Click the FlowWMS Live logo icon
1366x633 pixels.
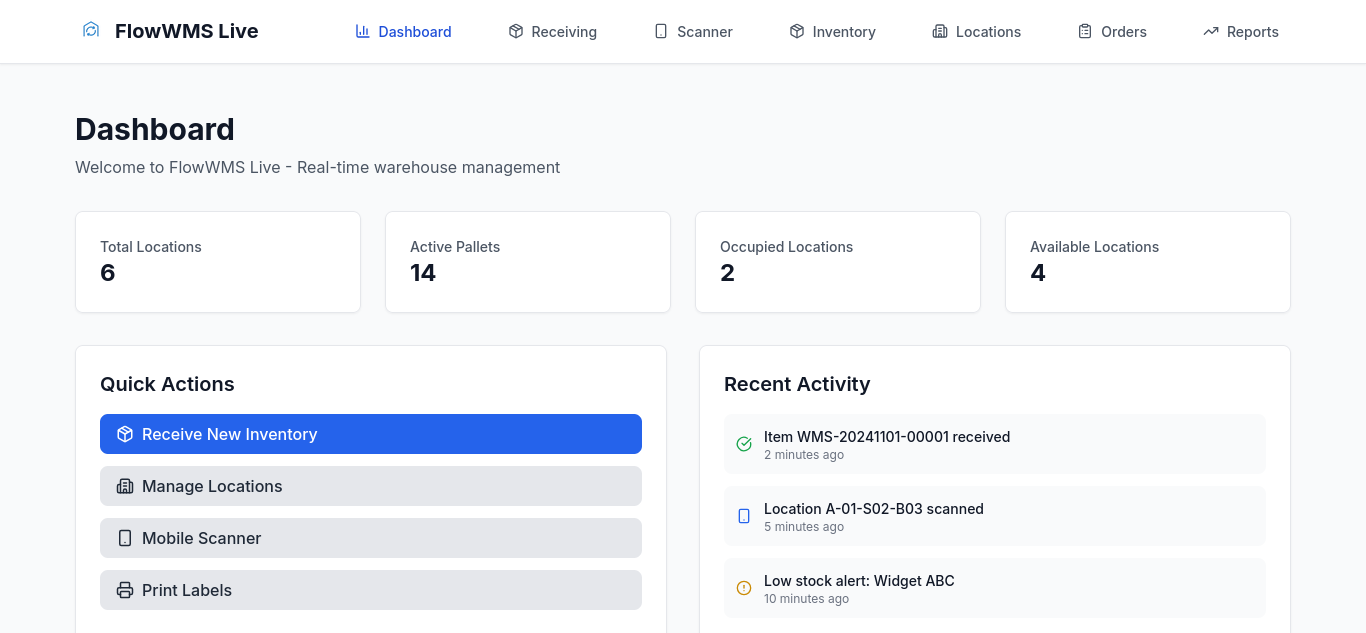click(x=91, y=31)
